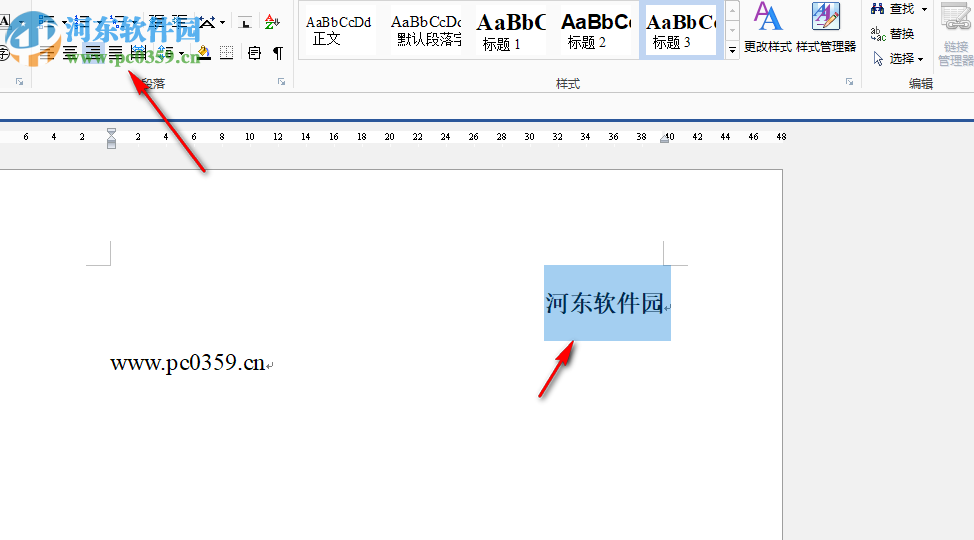Click the first-line indent ruler marker
The image size is (974, 540).
click(x=111, y=131)
